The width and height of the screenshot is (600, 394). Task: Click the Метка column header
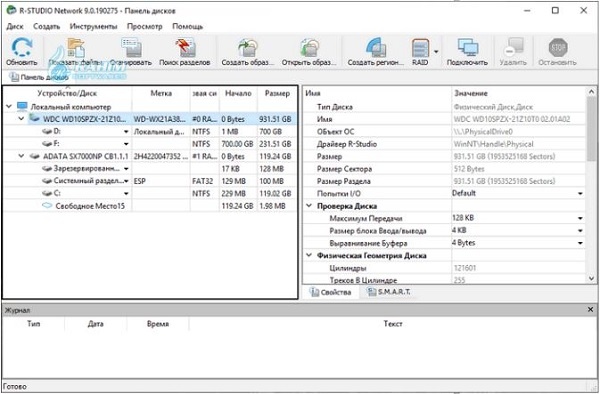coord(161,93)
